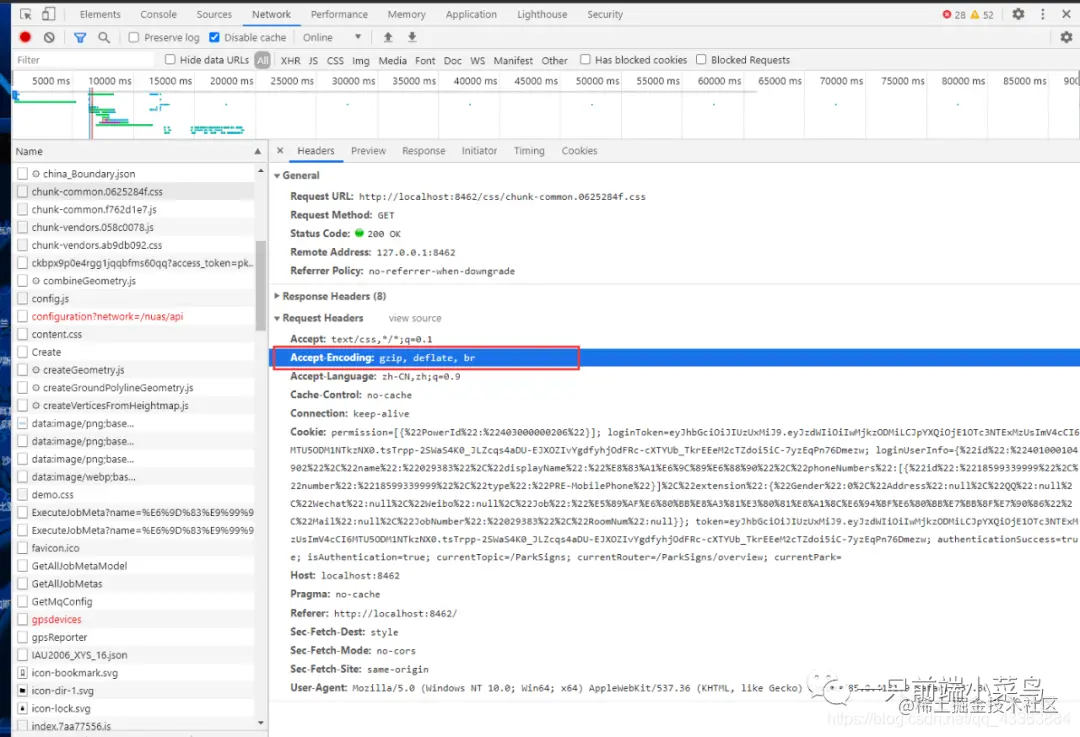Open network search magnifier

point(104,37)
